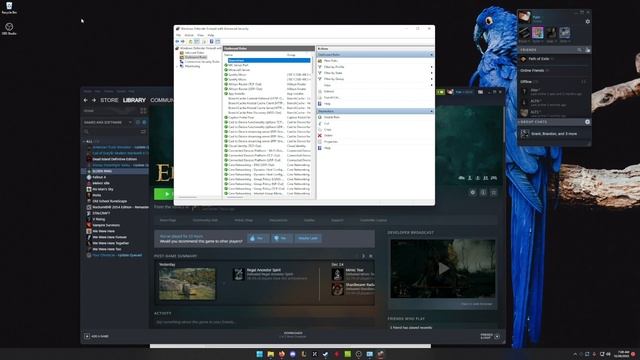The height and width of the screenshot is (360, 640).
Task: Click the game settings gear icon in Steam
Action: click(473, 192)
